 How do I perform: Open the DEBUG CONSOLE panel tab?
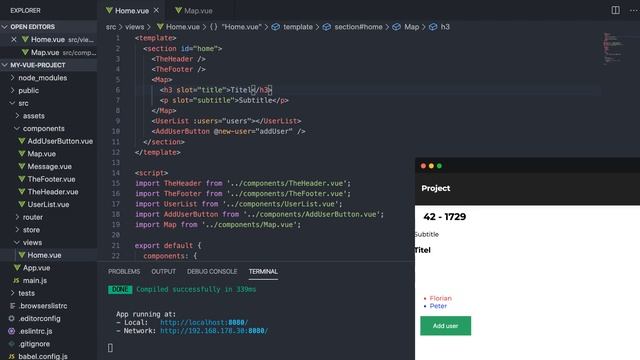click(212, 271)
